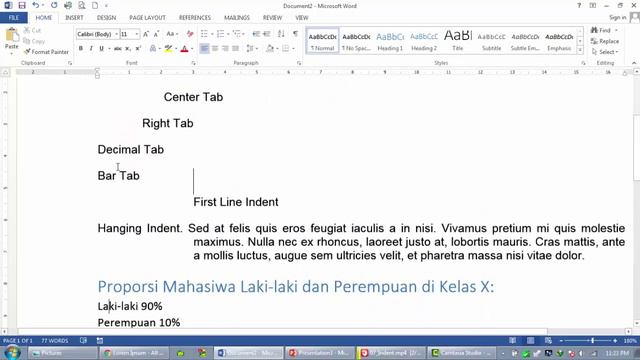Expand the bullets list dropdown
640x360 pixels.
pyautogui.click(x=212, y=34)
